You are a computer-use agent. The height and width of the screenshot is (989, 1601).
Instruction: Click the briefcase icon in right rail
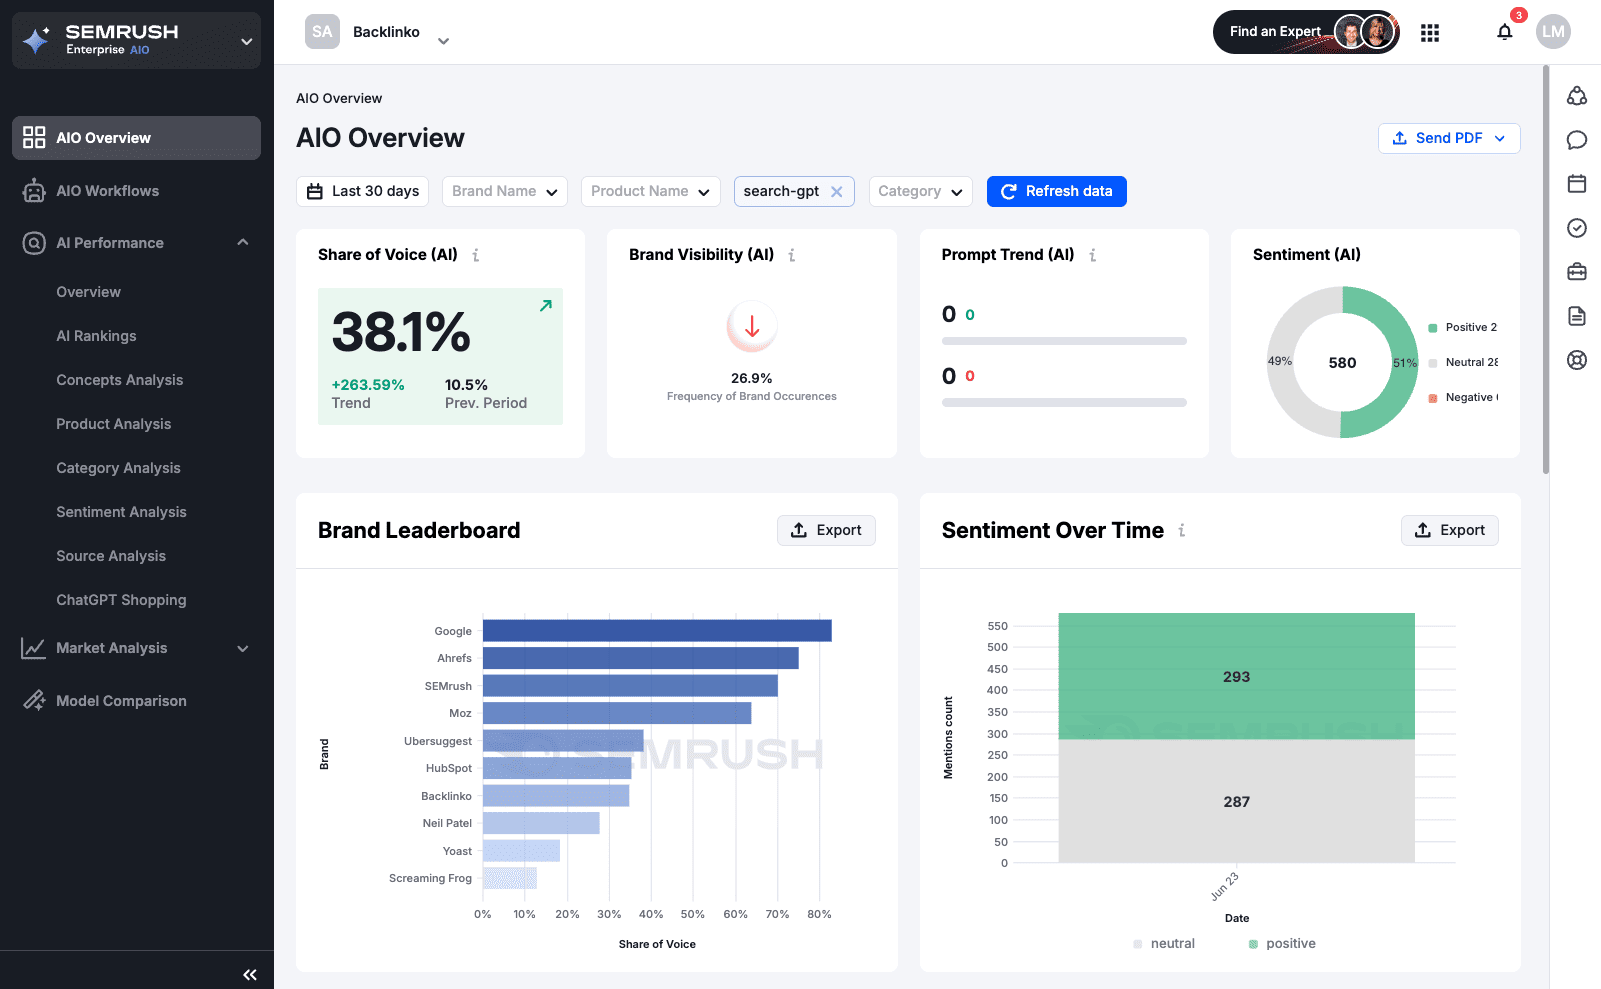[1577, 272]
